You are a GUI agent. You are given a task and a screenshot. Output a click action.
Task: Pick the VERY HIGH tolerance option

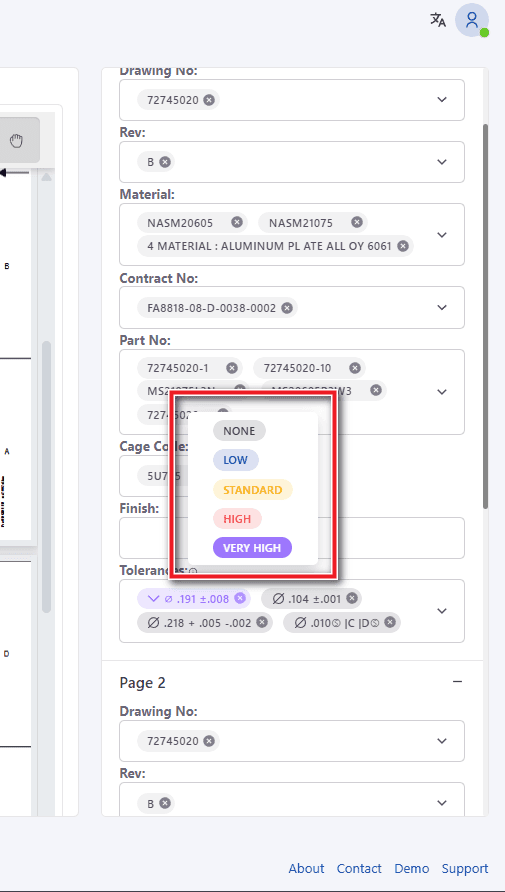click(x=252, y=548)
